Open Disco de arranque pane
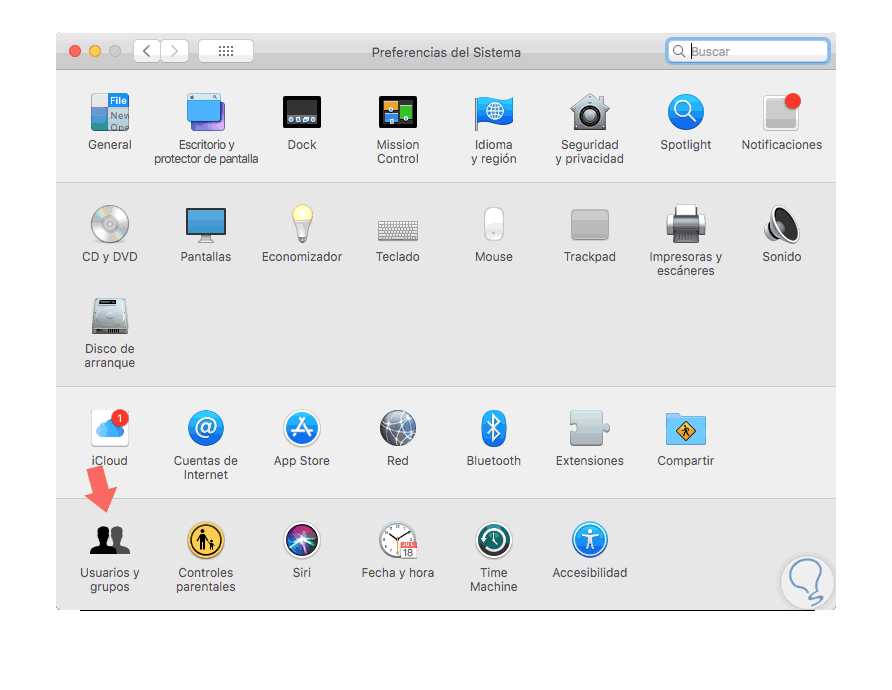This screenshot has width=892, height=690. [110, 316]
